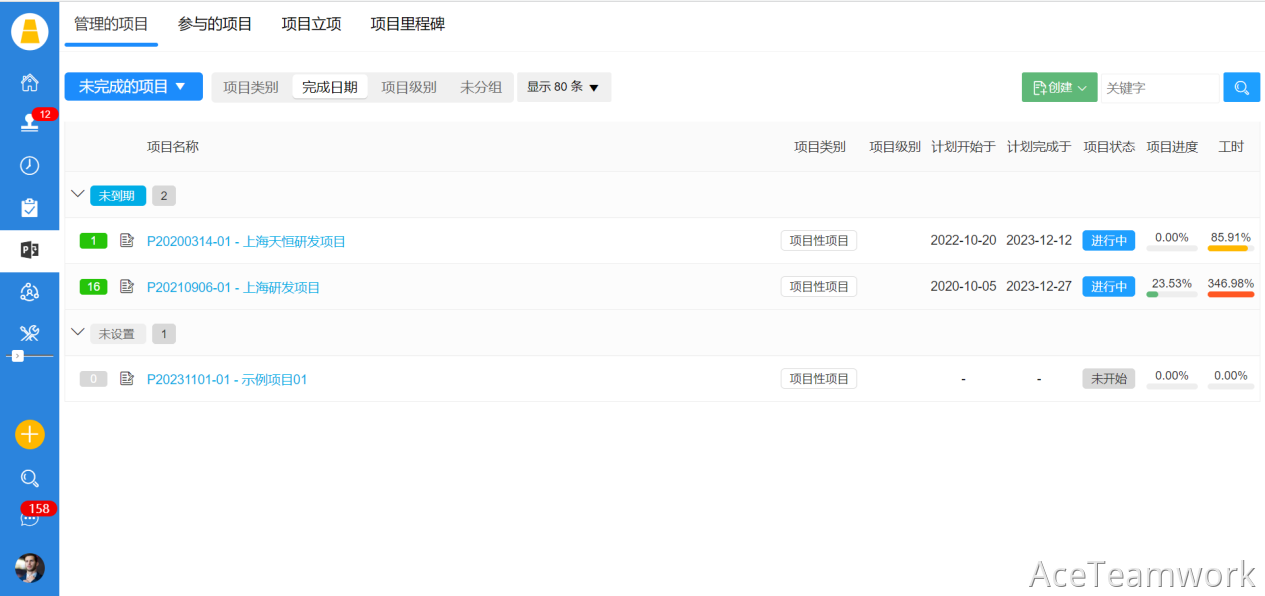
Task: Select the 未分组 grouping option
Action: tap(480, 88)
